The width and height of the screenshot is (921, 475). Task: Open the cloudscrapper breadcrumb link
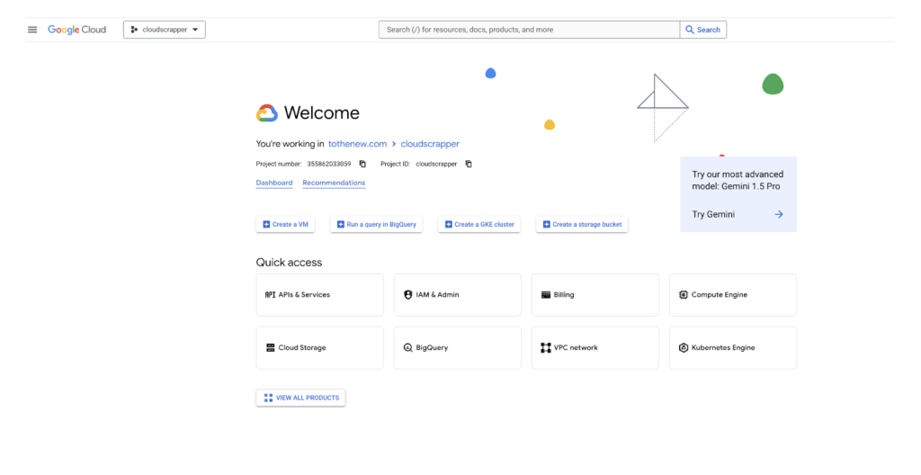[430, 144]
